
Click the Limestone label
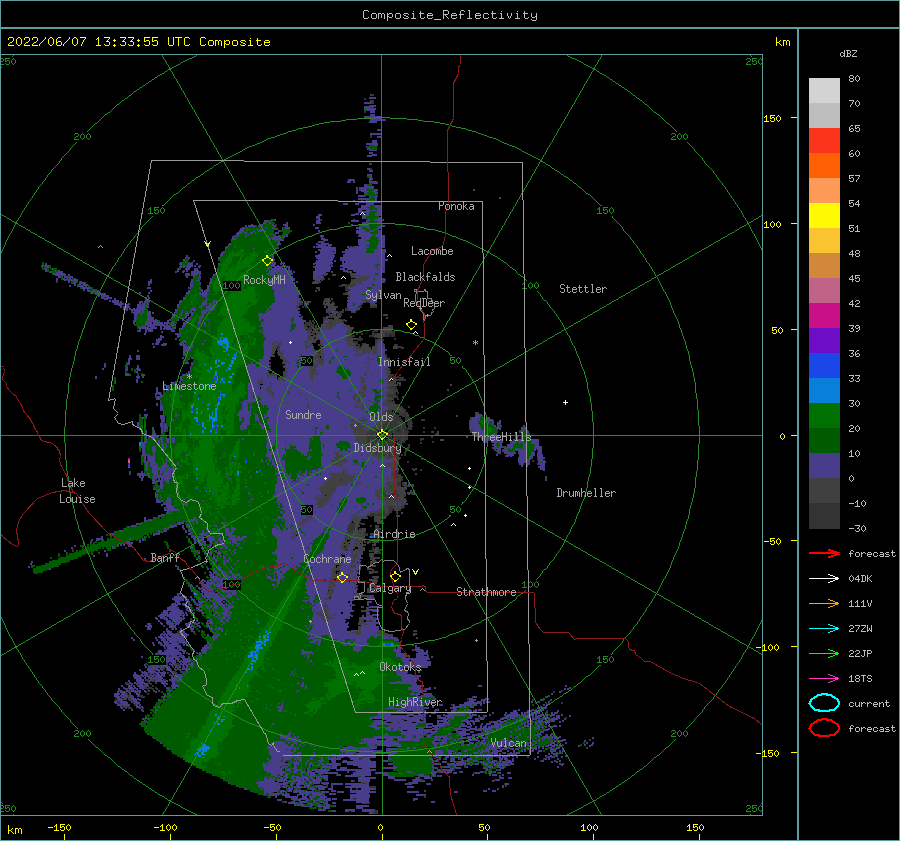(189, 386)
